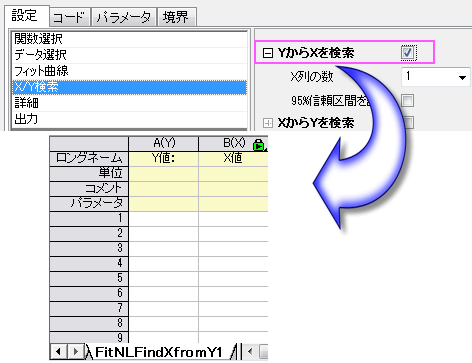This screenshot has width=472, height=363.
Task: Click the horizontal scrollbar thumb
Action: click(x=263, y=351)
